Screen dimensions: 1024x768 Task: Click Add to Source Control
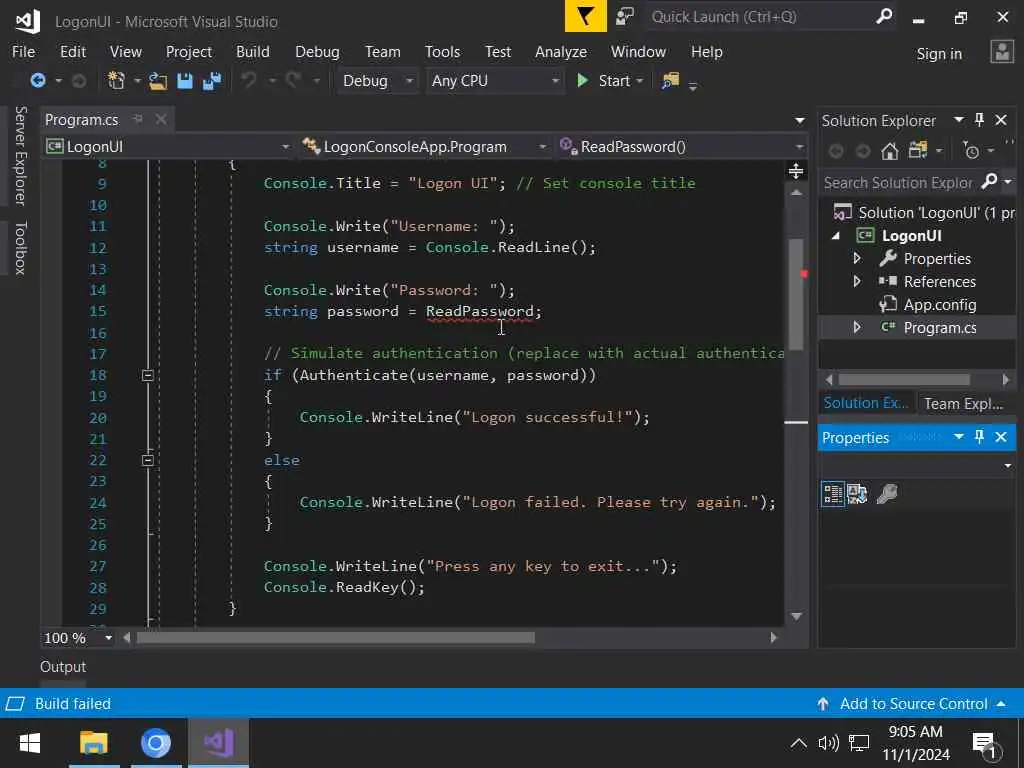pos(913,703)
